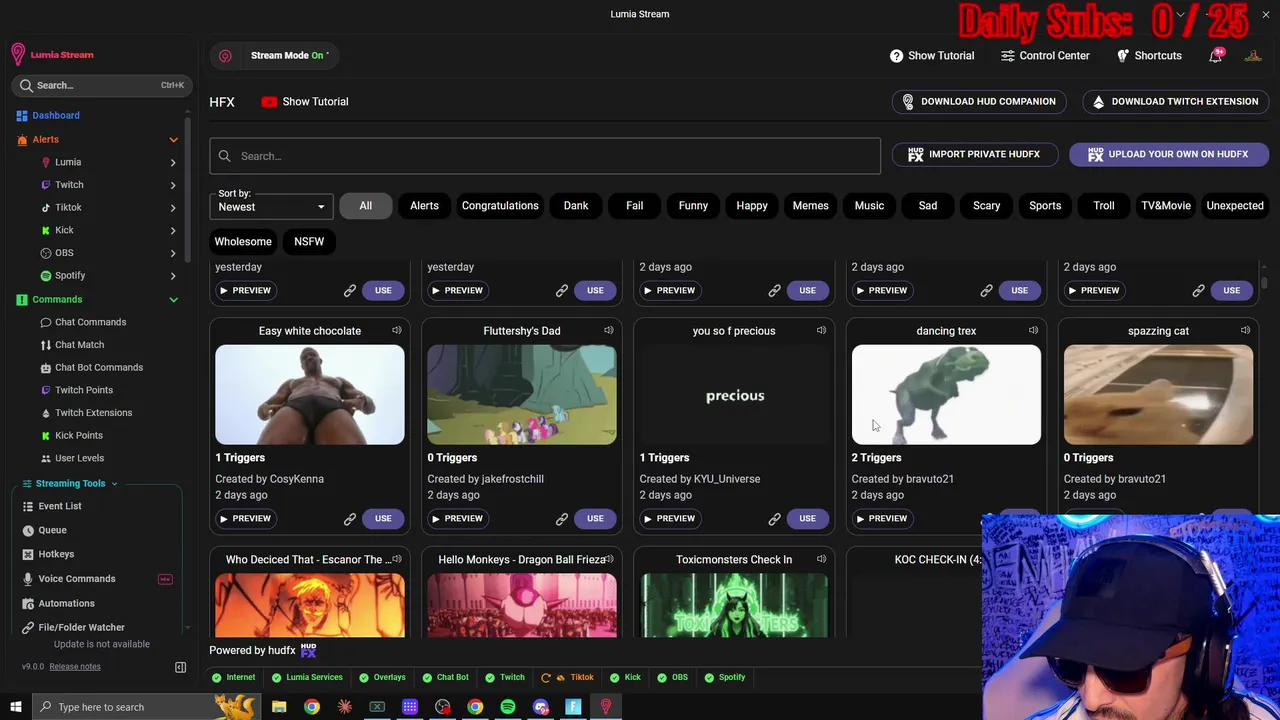Toggle OBS connection status
Screen dimensions: 1280x720
tap(671, 677)
